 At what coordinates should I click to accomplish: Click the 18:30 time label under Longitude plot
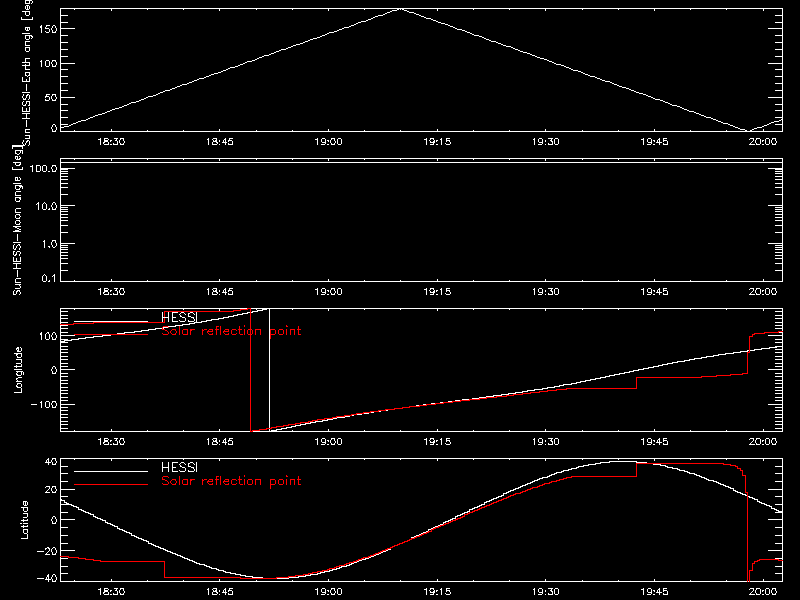click(x=111, y=441)
